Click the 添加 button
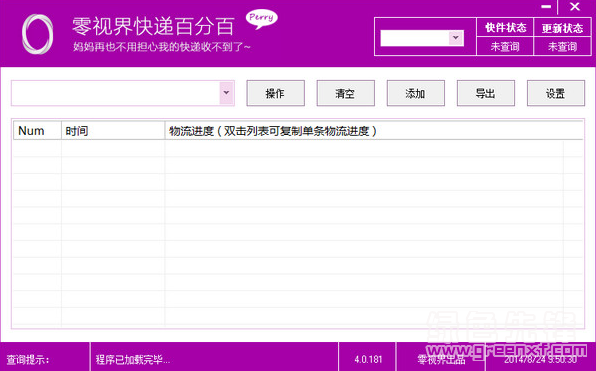The width and height of the screenshot is (596, 371). [x=415, y=93]
